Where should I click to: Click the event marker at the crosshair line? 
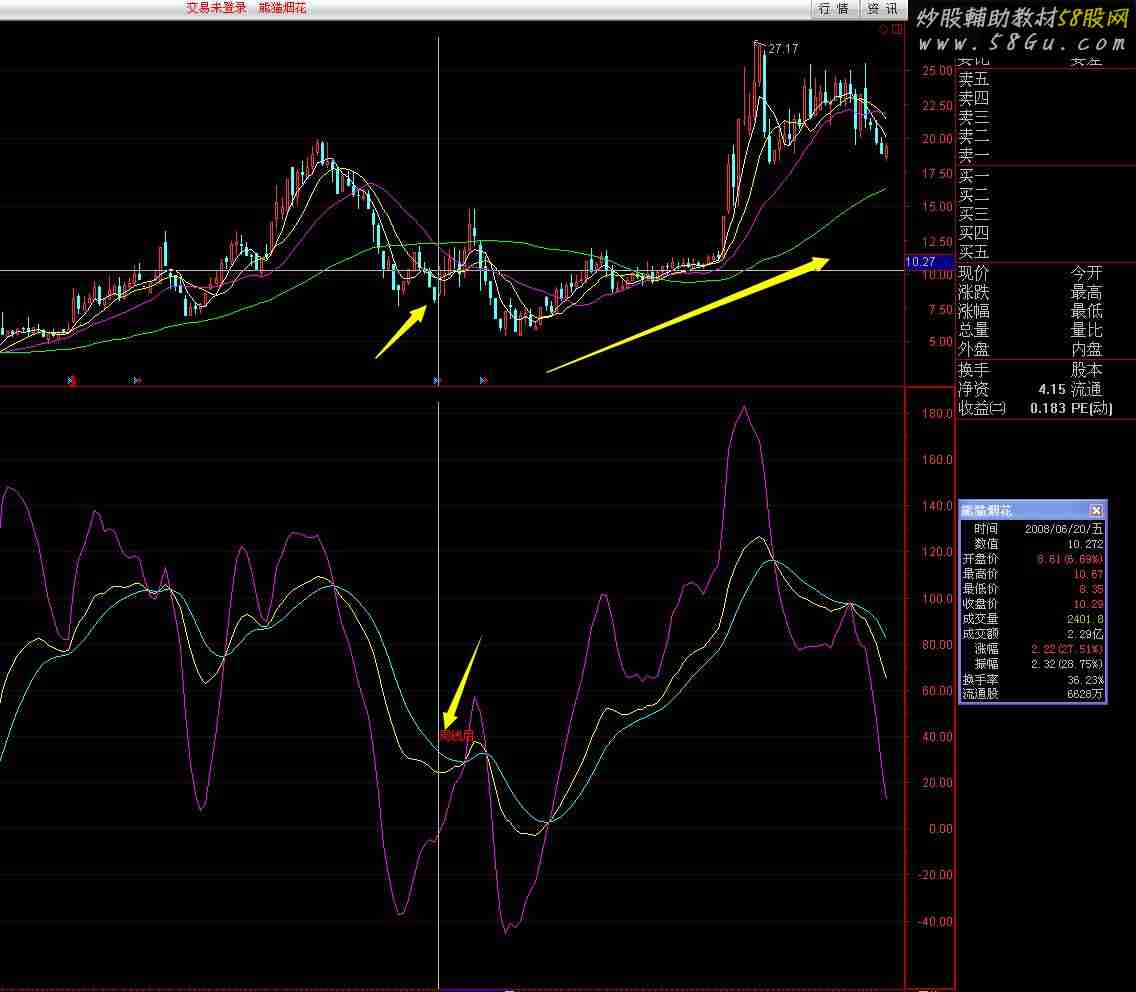(x=437, y=380)
